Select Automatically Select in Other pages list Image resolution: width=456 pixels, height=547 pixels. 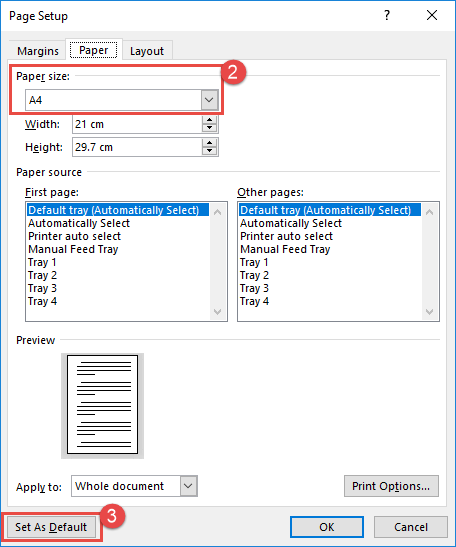[x=330, y=223]
